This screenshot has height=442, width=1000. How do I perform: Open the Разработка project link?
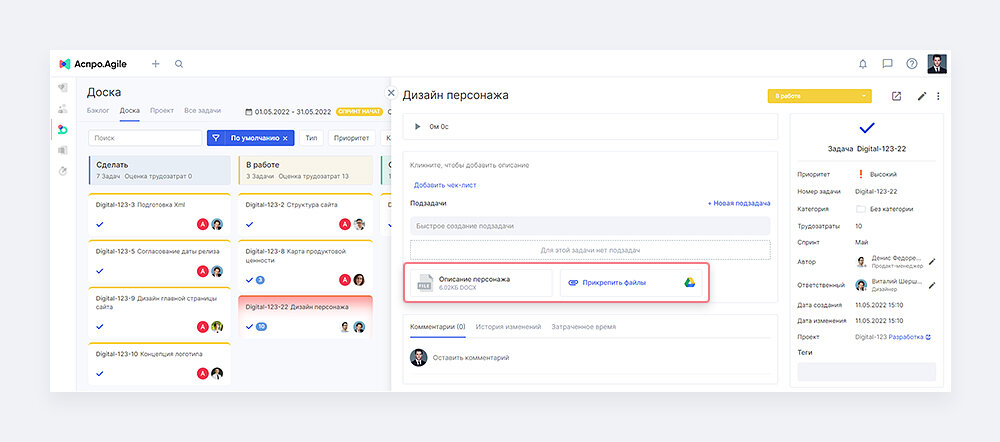(x=906, y=337)
